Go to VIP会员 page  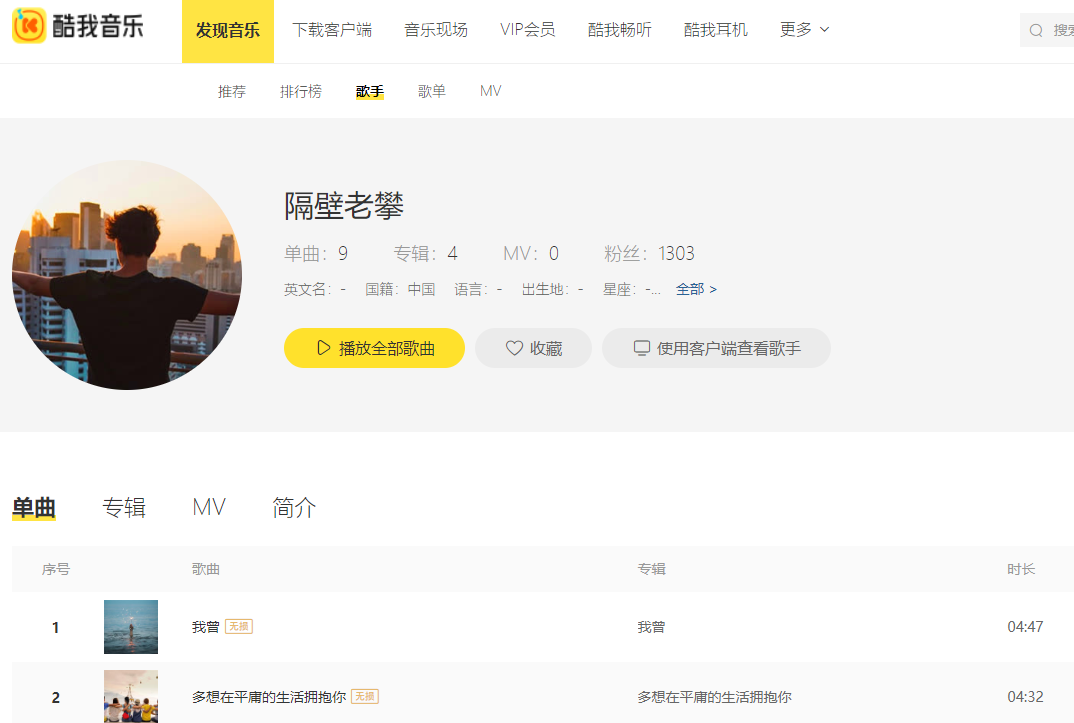pos(528,30)
